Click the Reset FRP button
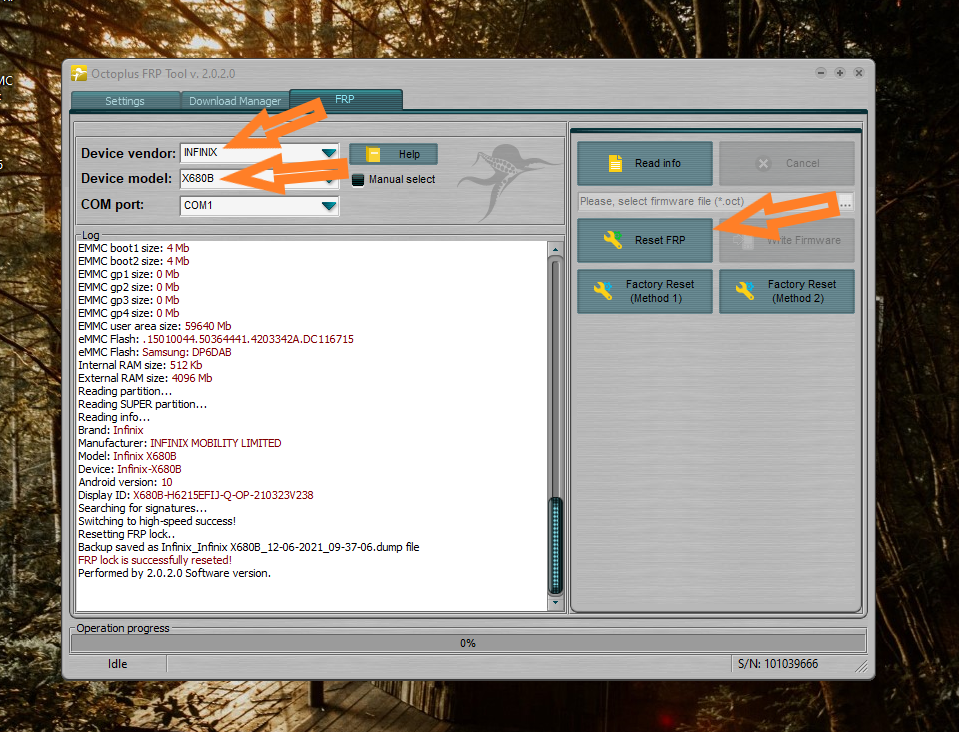959x732 pixels. tap(645, 240)
